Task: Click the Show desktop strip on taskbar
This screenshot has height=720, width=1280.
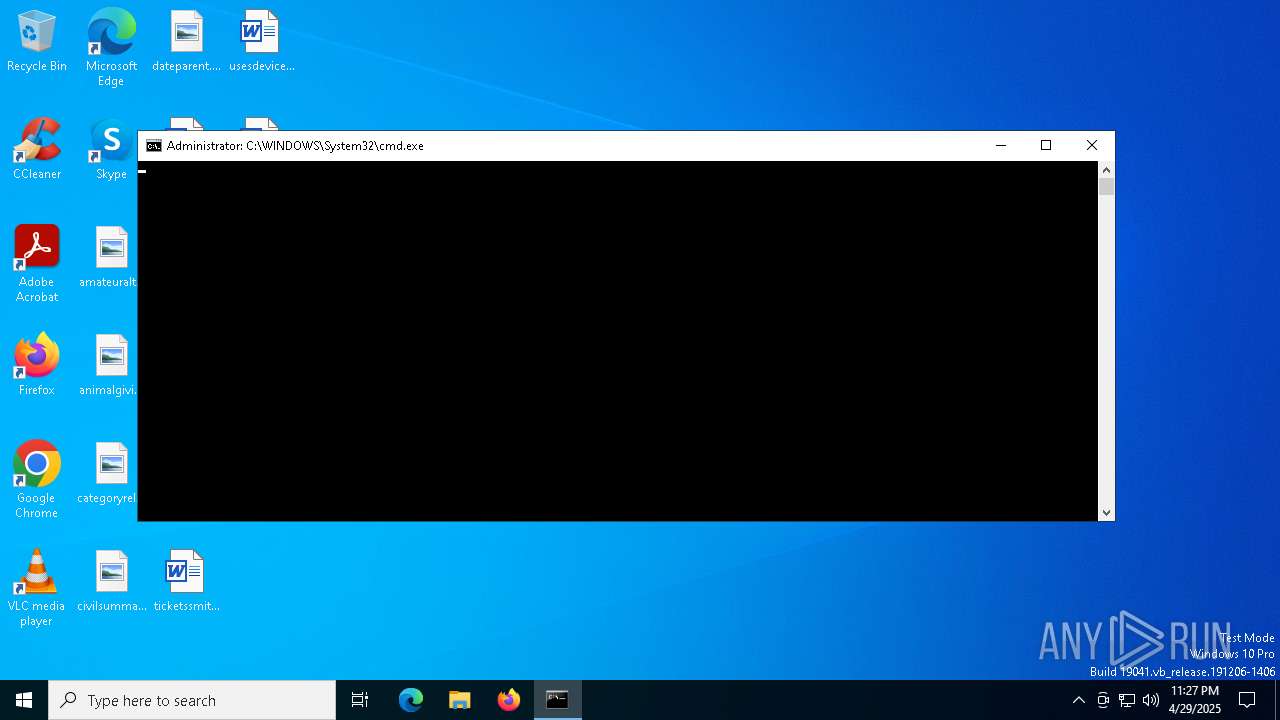Action: click(x=1277, y=700)
